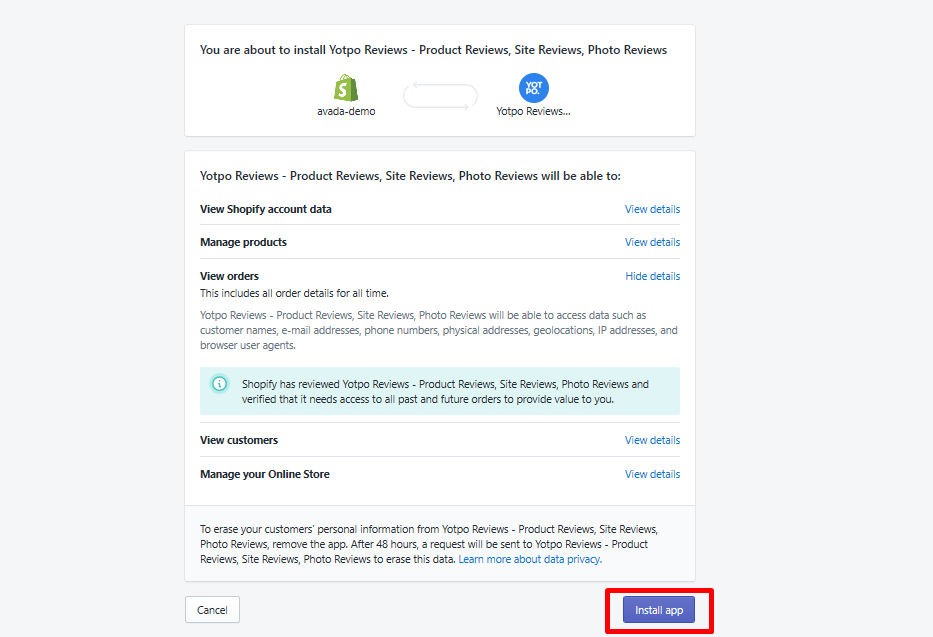Viewport: 933px width, 637px height.
Task: Click 'This includes all order details for all time.'
Action: (x=294, y=293)
